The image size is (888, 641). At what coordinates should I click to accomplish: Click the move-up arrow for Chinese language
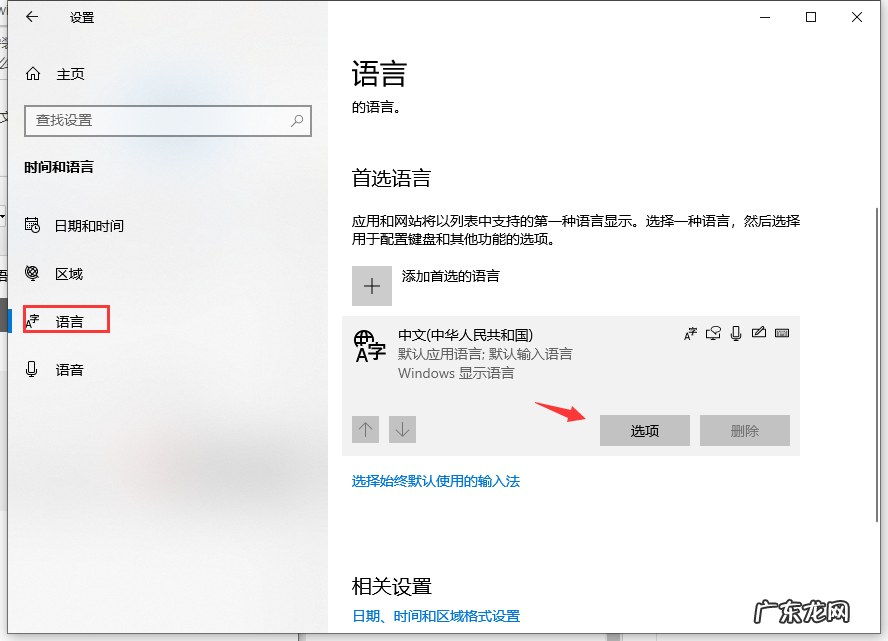coord(365,429)
